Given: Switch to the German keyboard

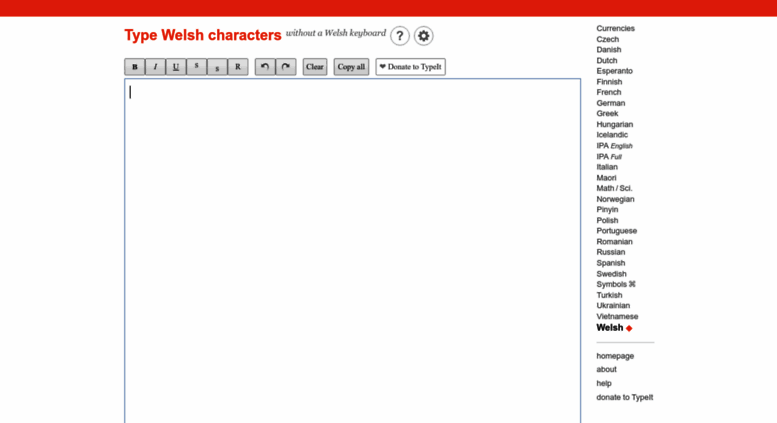Looking at the screenshot, I should [x=610, y=103].
